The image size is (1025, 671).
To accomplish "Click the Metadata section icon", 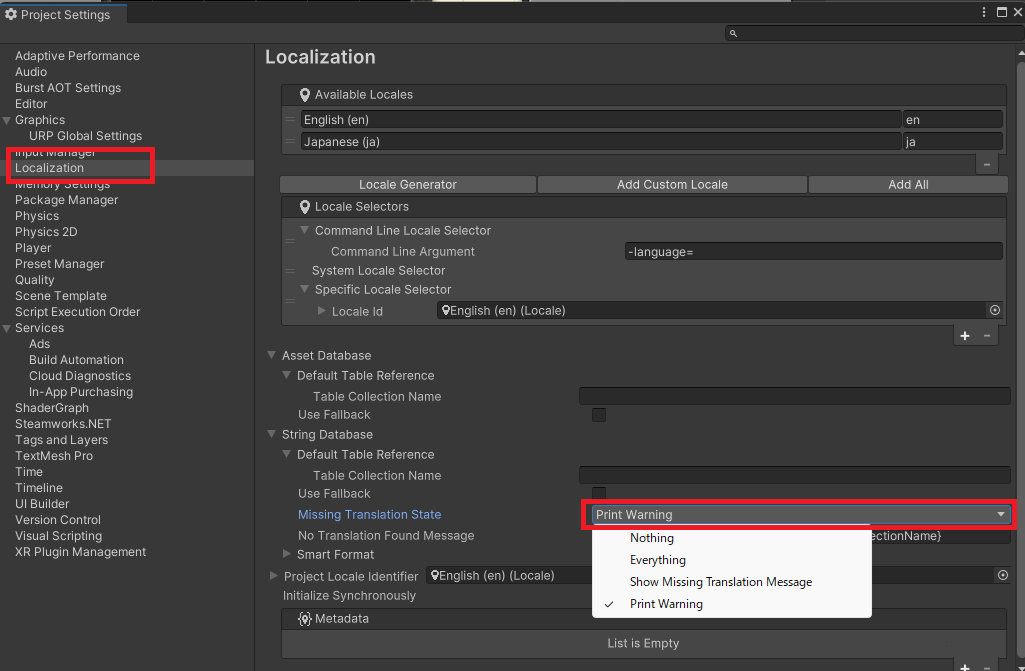I will [x=304, y=619].
